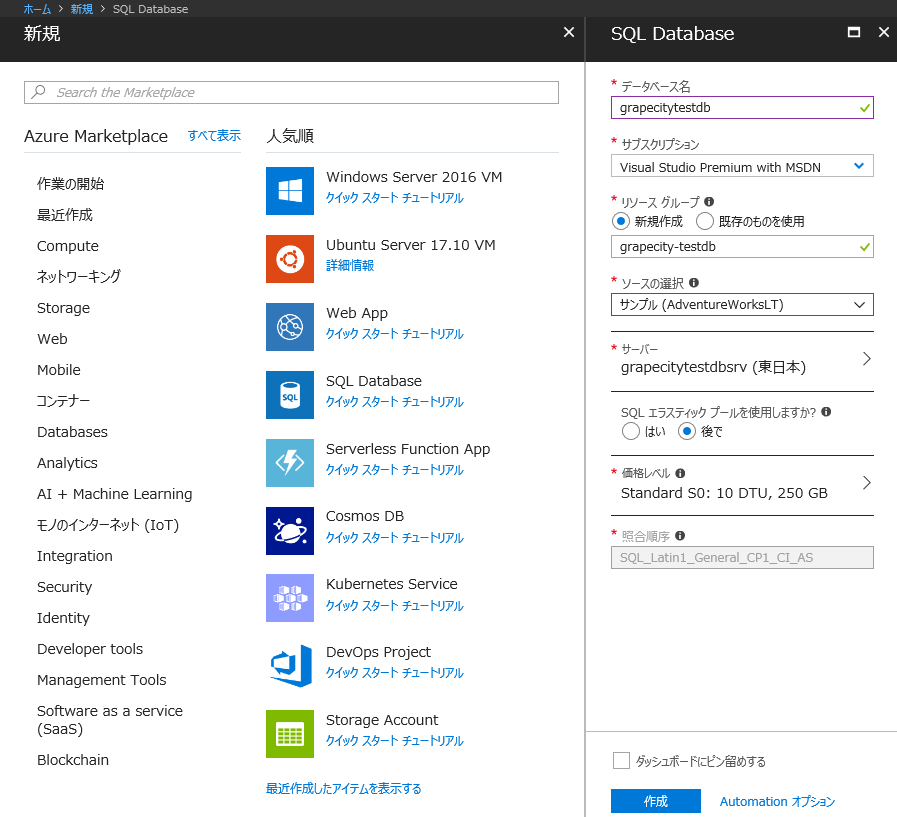897x817 pixels.
Task: Select the Databases category
Action: pos(72,432)
